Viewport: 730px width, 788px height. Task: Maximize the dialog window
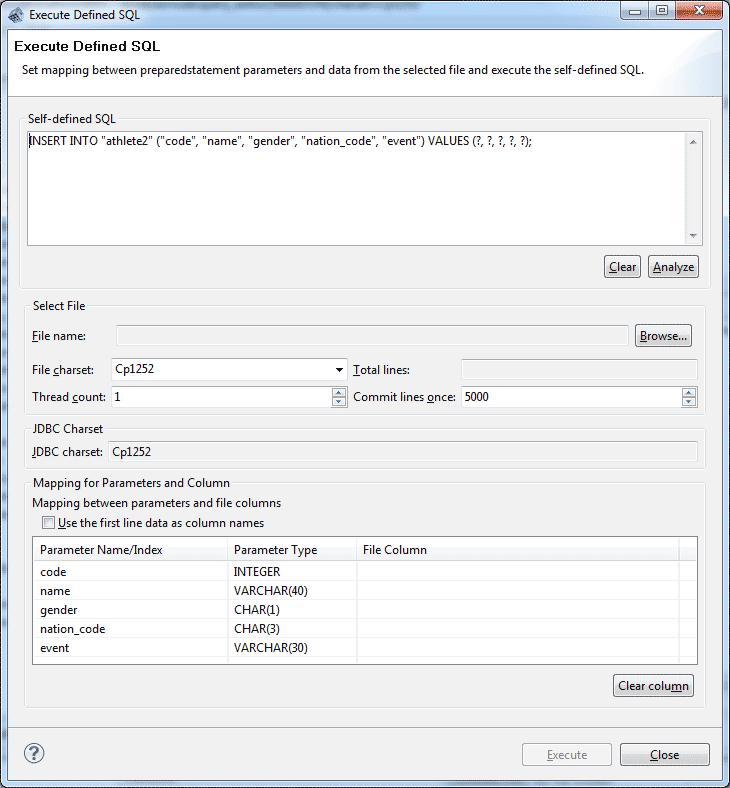[x=662, y=12]
